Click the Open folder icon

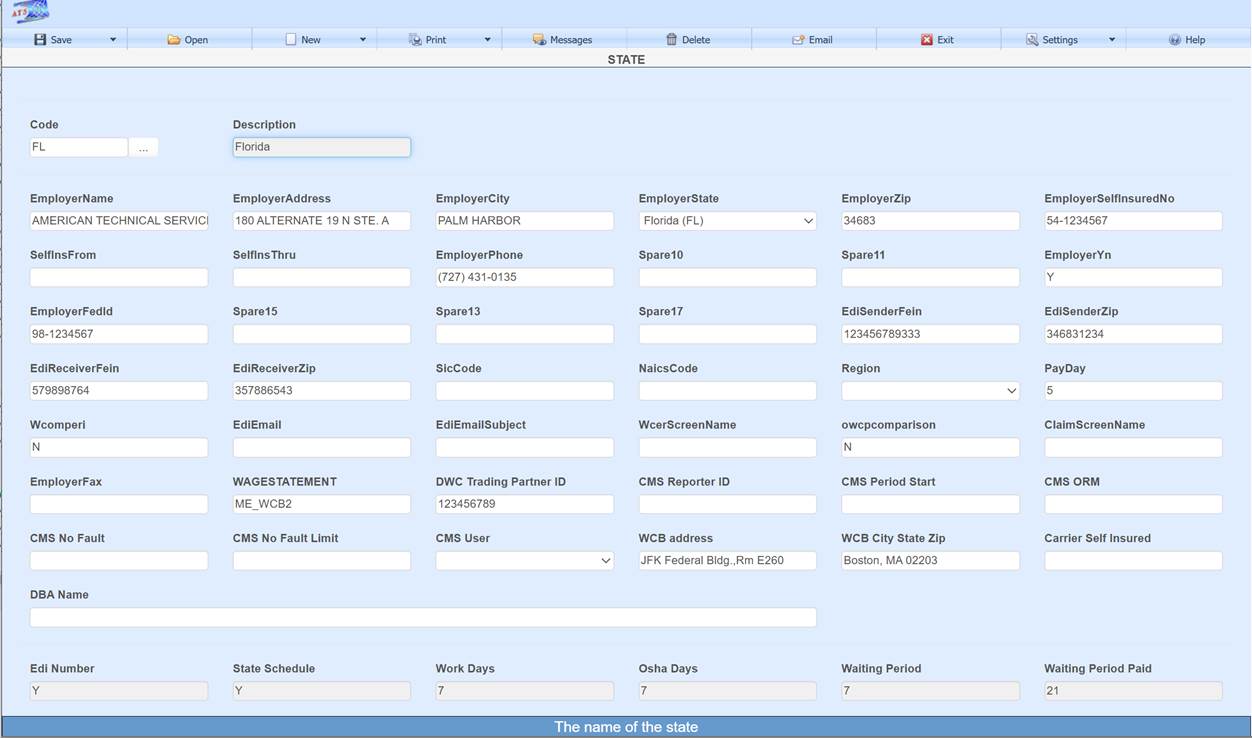tap(174, 40)
